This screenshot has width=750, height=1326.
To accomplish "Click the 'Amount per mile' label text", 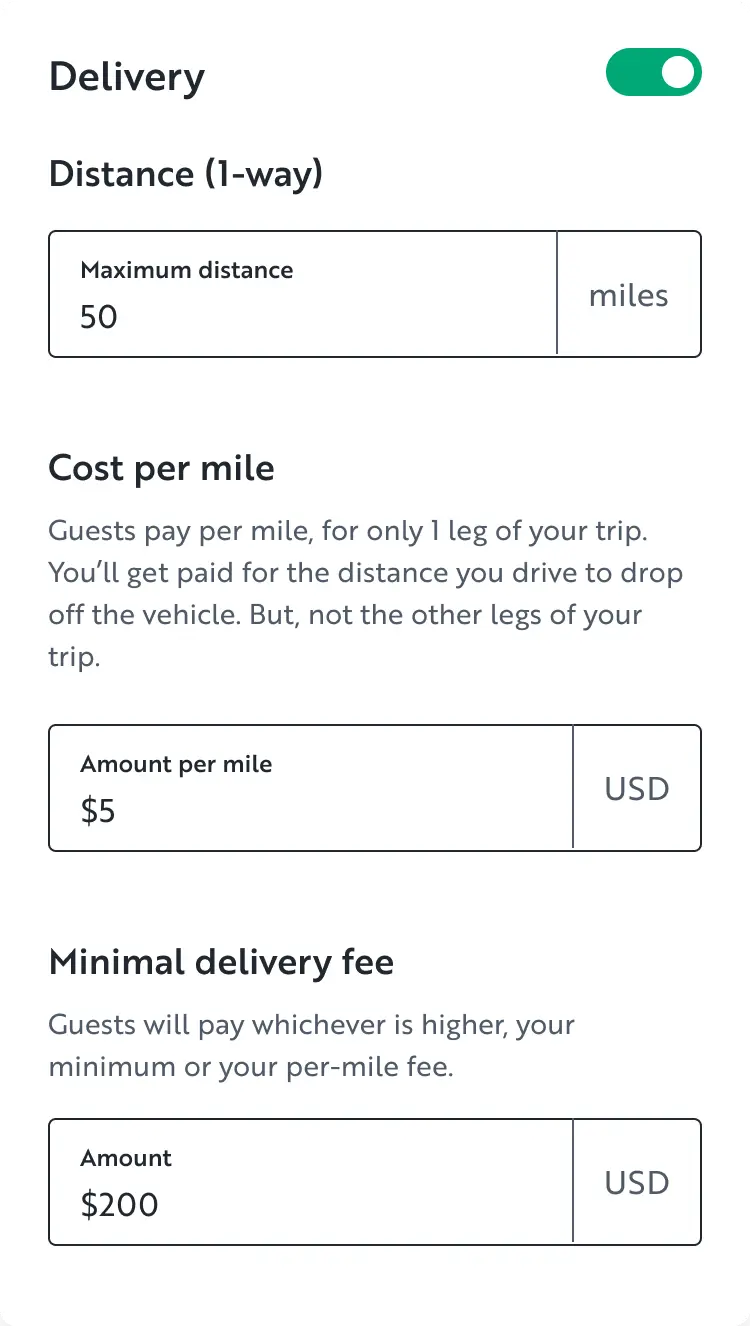I will [176, 764].
